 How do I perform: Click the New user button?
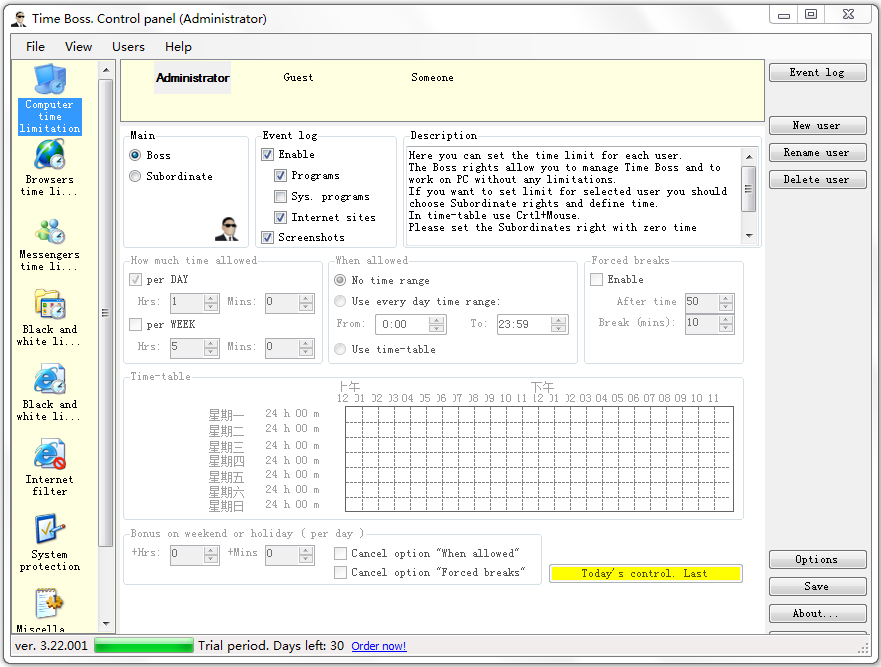click(x=817, y=125)
